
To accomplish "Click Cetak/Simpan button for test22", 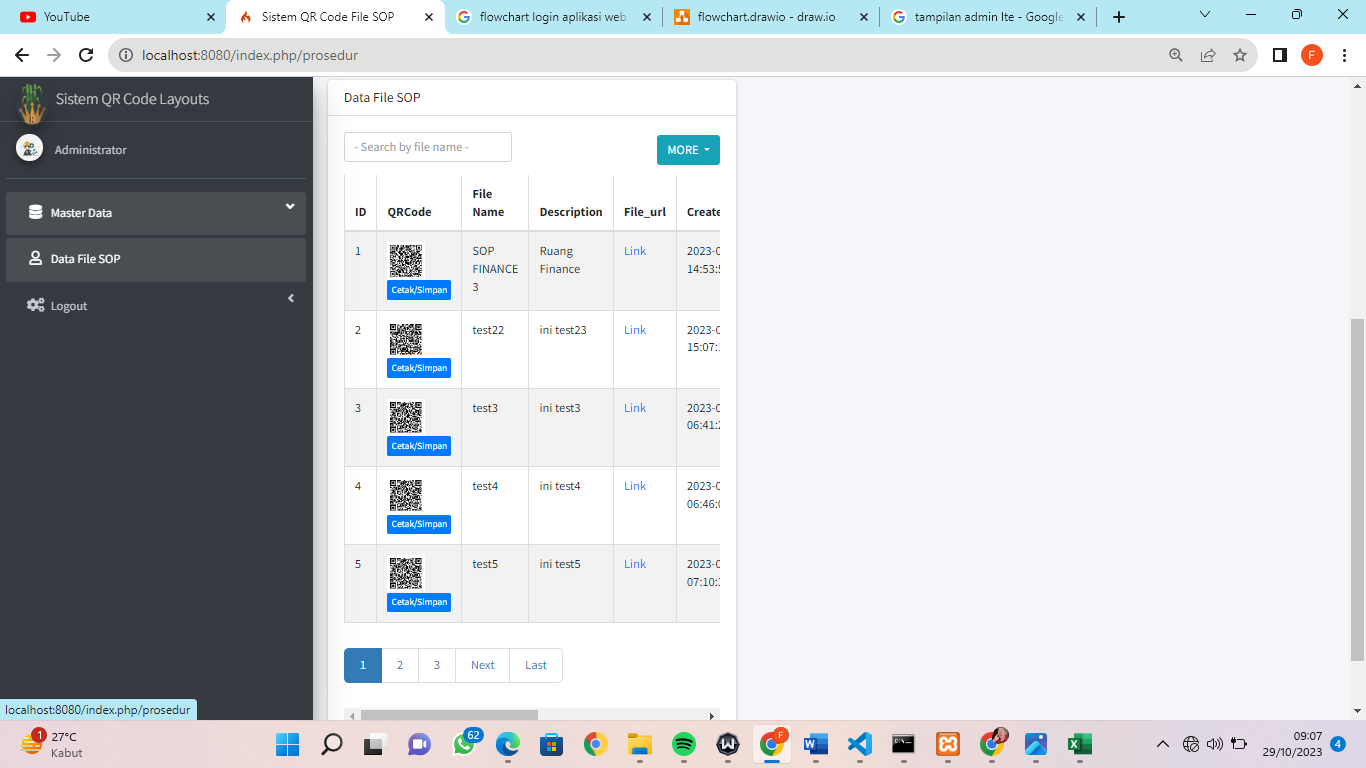I will (419, 368).
